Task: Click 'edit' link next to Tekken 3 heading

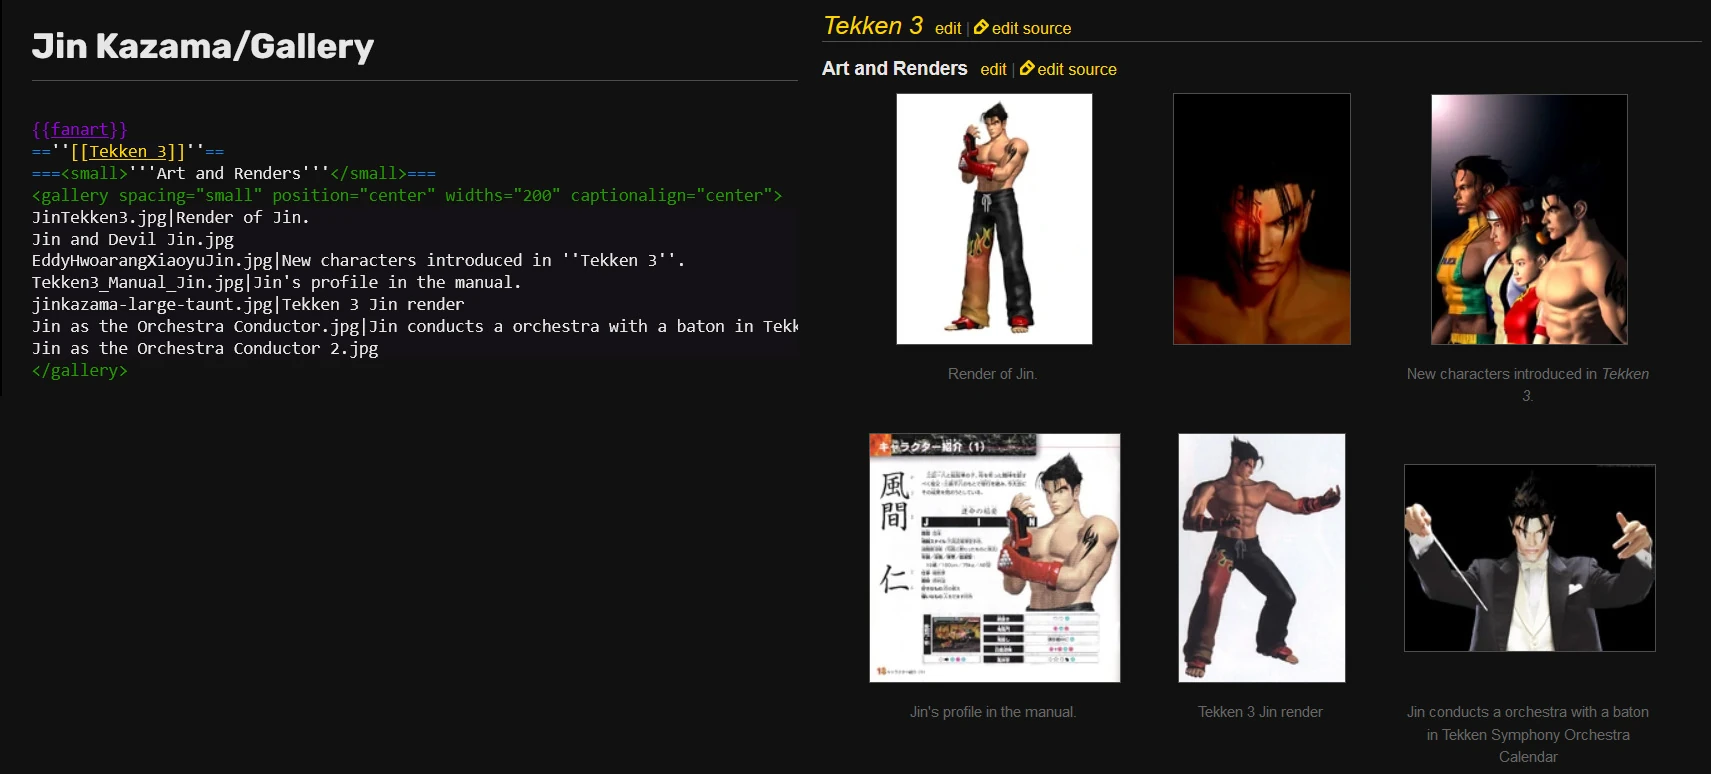Action: pos(948,29)
